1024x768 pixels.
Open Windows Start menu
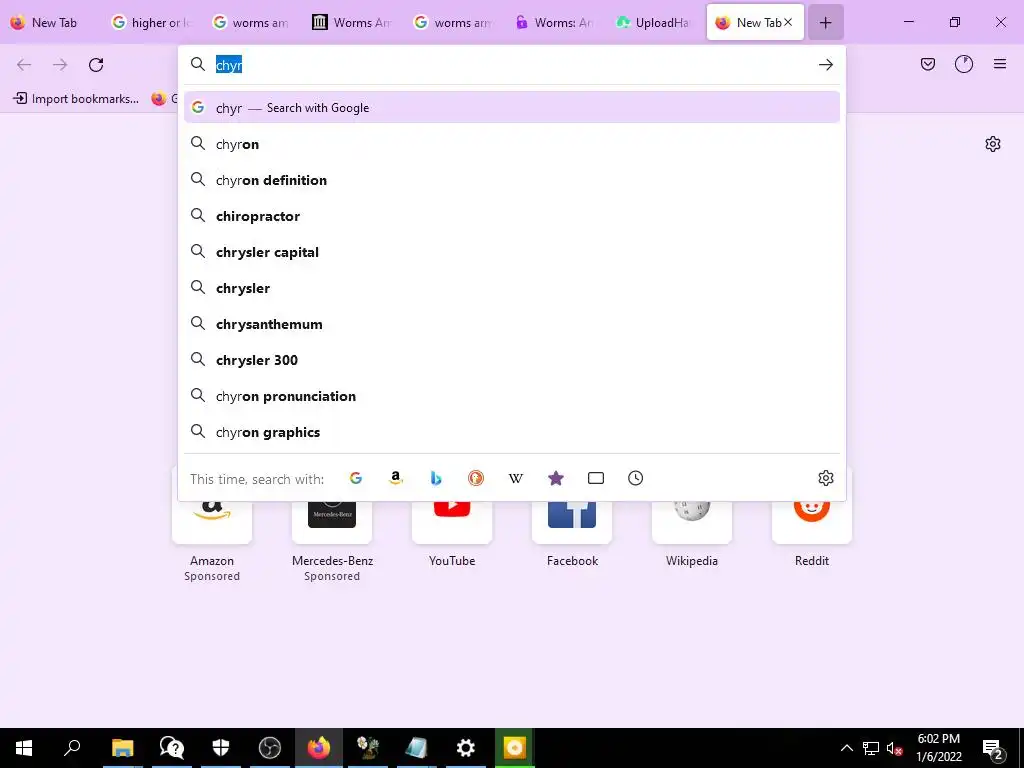[x=24, y=748]
